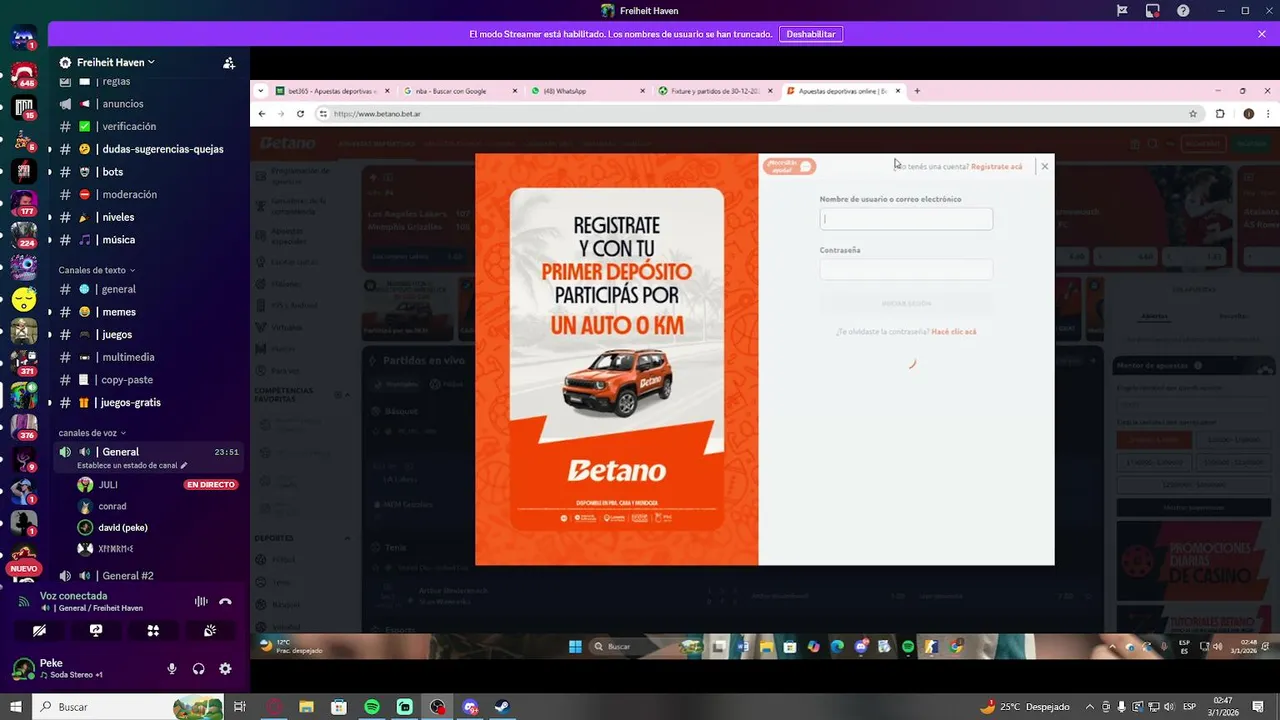Click Establece un estado de canal
Image resolution: width=1280 pixels, height=720 pixels.
132,466
